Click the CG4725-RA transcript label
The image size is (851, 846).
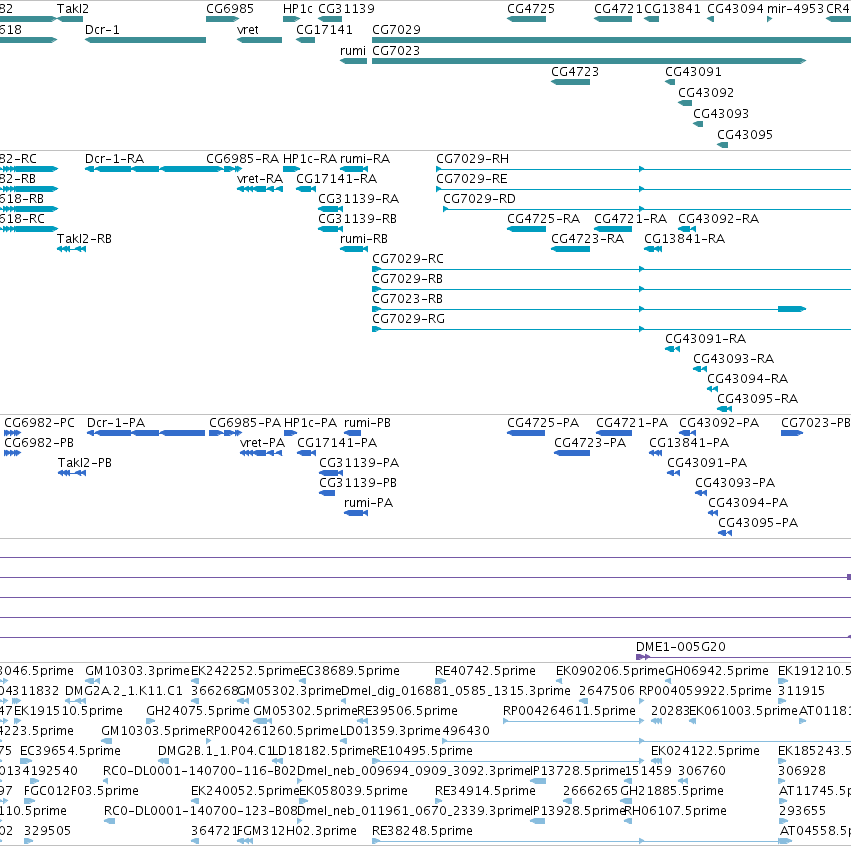pos(543,219)
